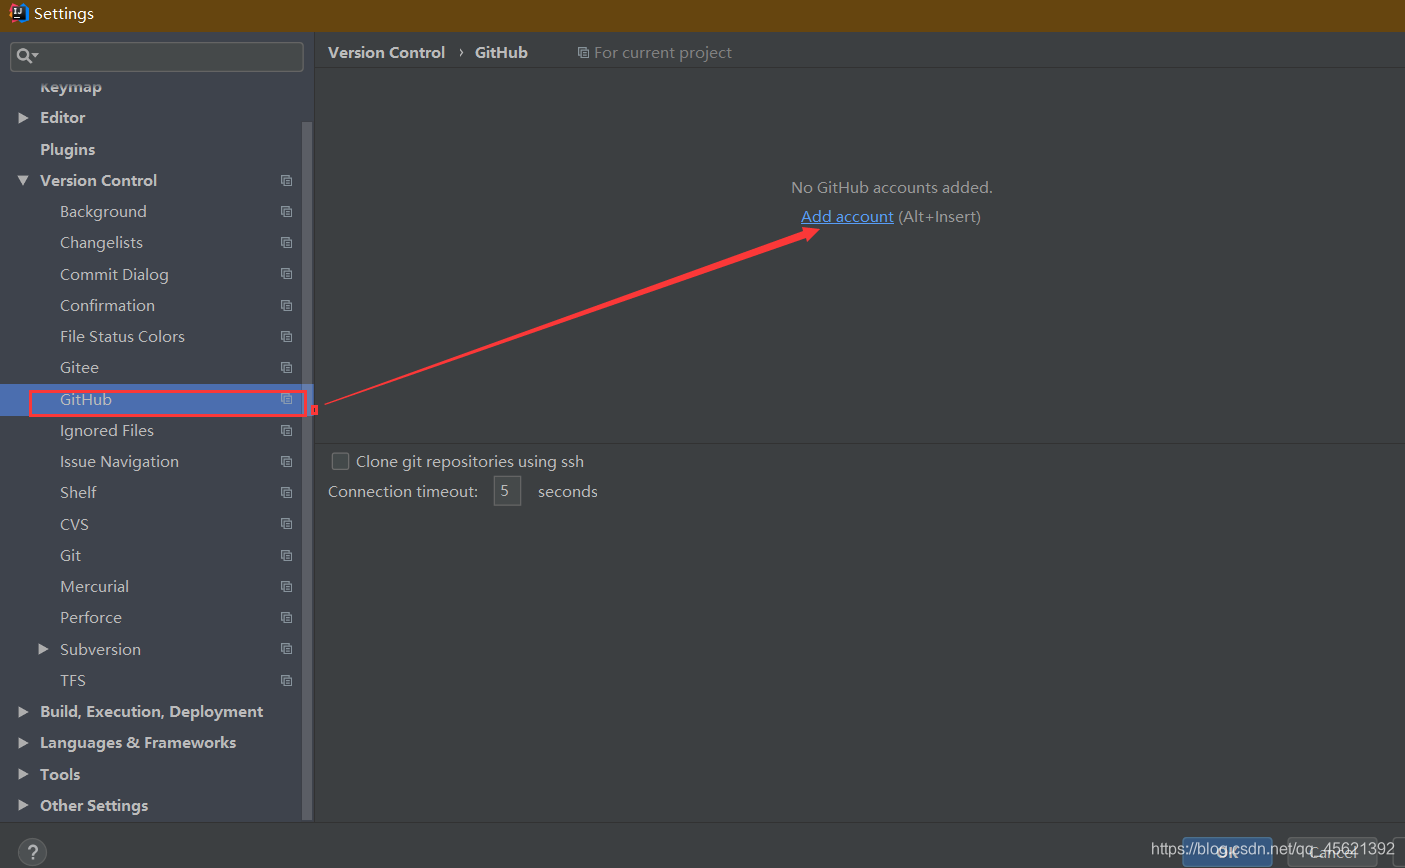Open the Ignored Files settings page
The width and height of the screenshot is (1405, 868).
(107, 431)
